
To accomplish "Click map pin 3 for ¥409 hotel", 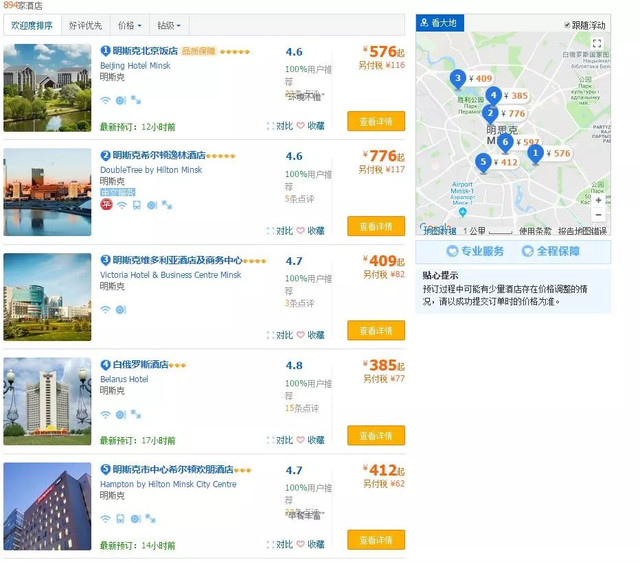I will point(458,78).
